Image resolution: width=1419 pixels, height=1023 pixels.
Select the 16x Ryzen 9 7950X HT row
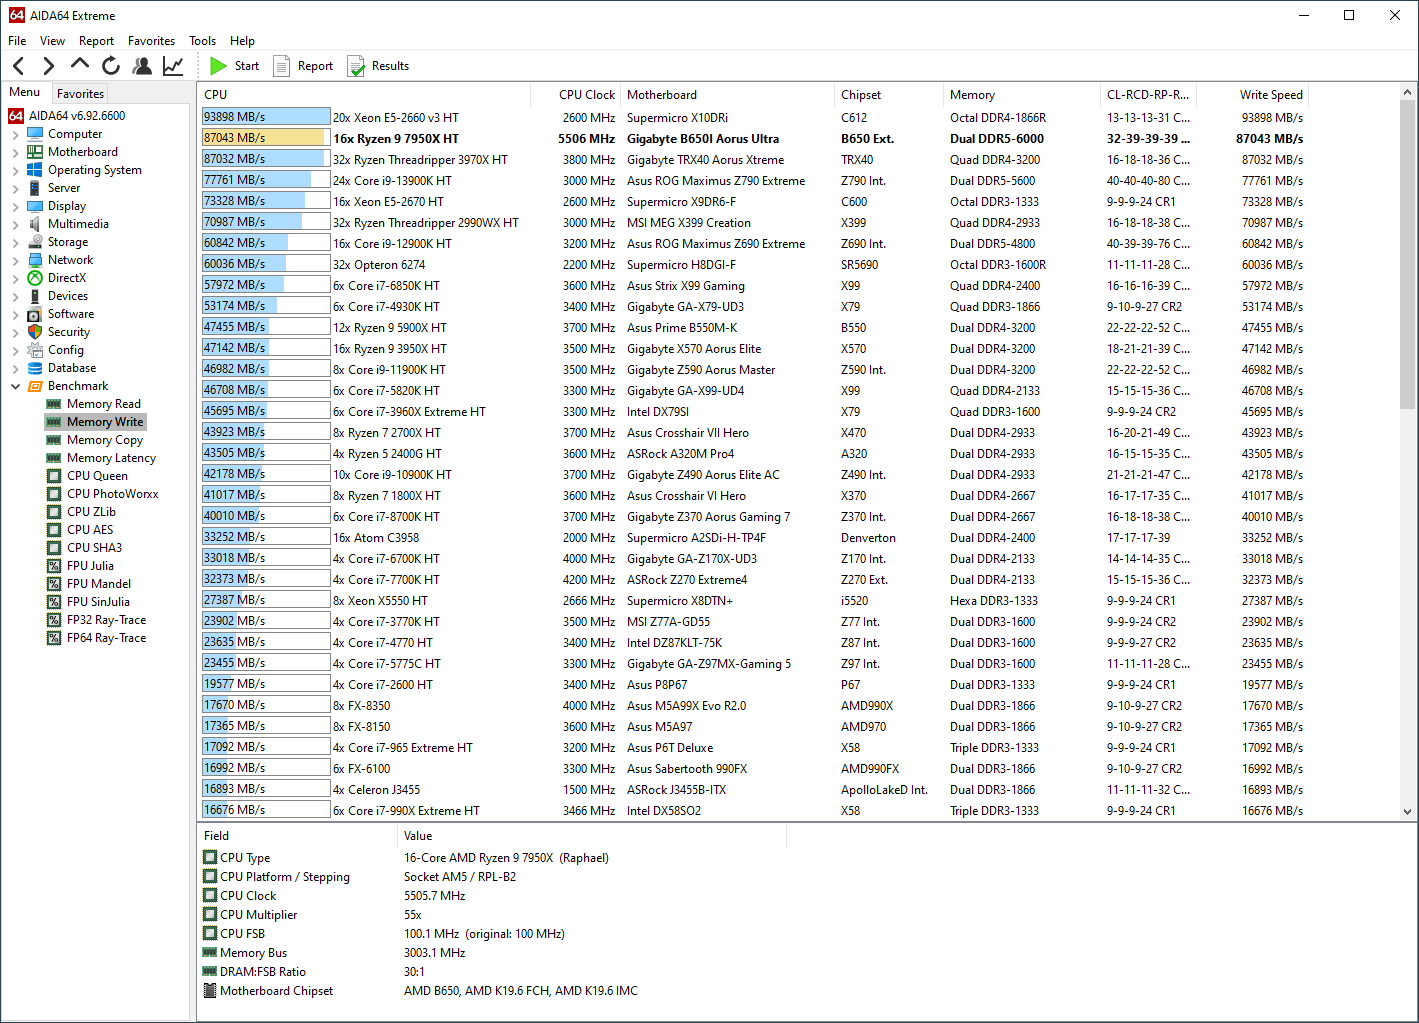pos(754,139)
